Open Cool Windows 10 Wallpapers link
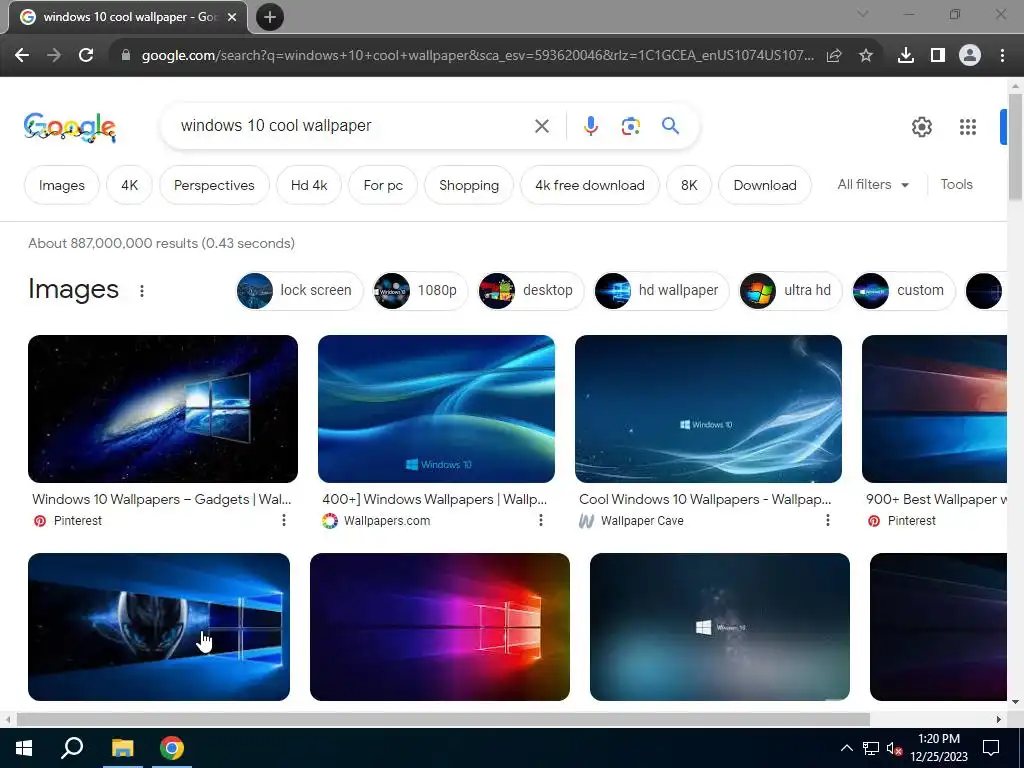 pos(705,500)
